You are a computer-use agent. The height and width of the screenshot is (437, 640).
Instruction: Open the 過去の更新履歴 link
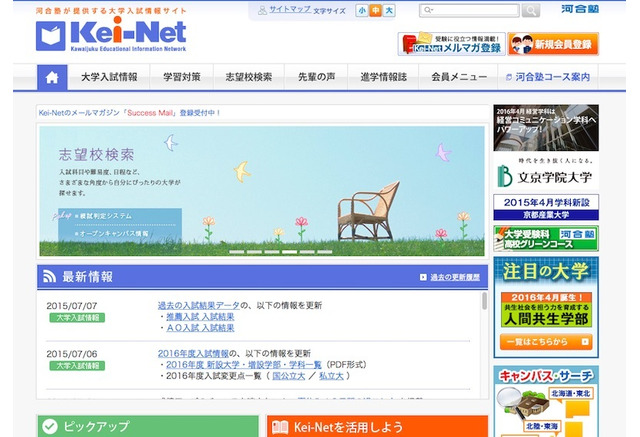(455, 277)
